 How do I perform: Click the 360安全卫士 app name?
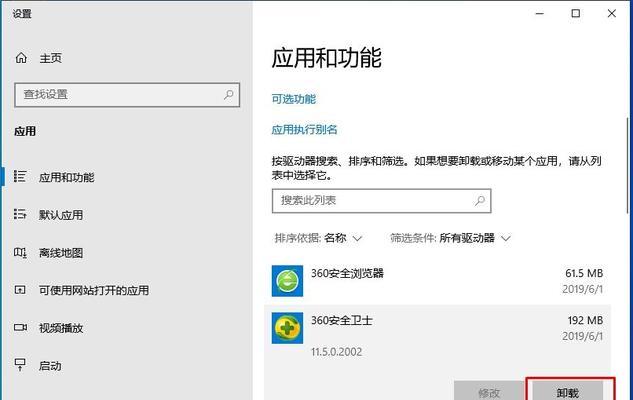[342, 320]
